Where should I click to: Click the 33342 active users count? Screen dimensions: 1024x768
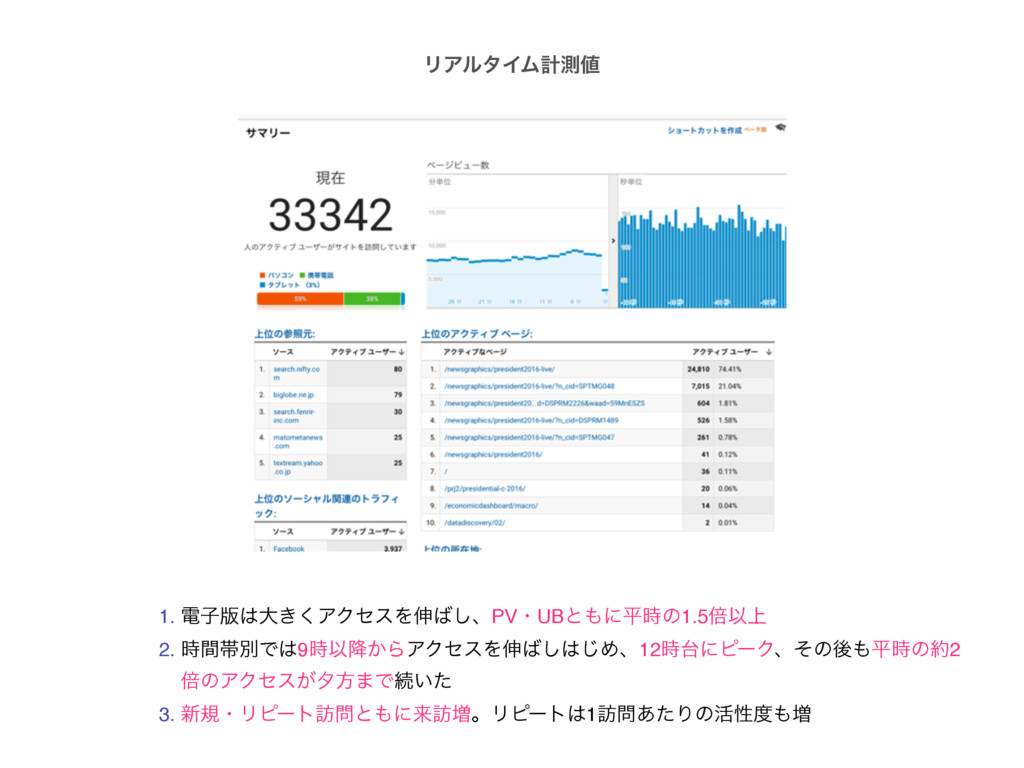pyautogui.click(x=330, y=216)
